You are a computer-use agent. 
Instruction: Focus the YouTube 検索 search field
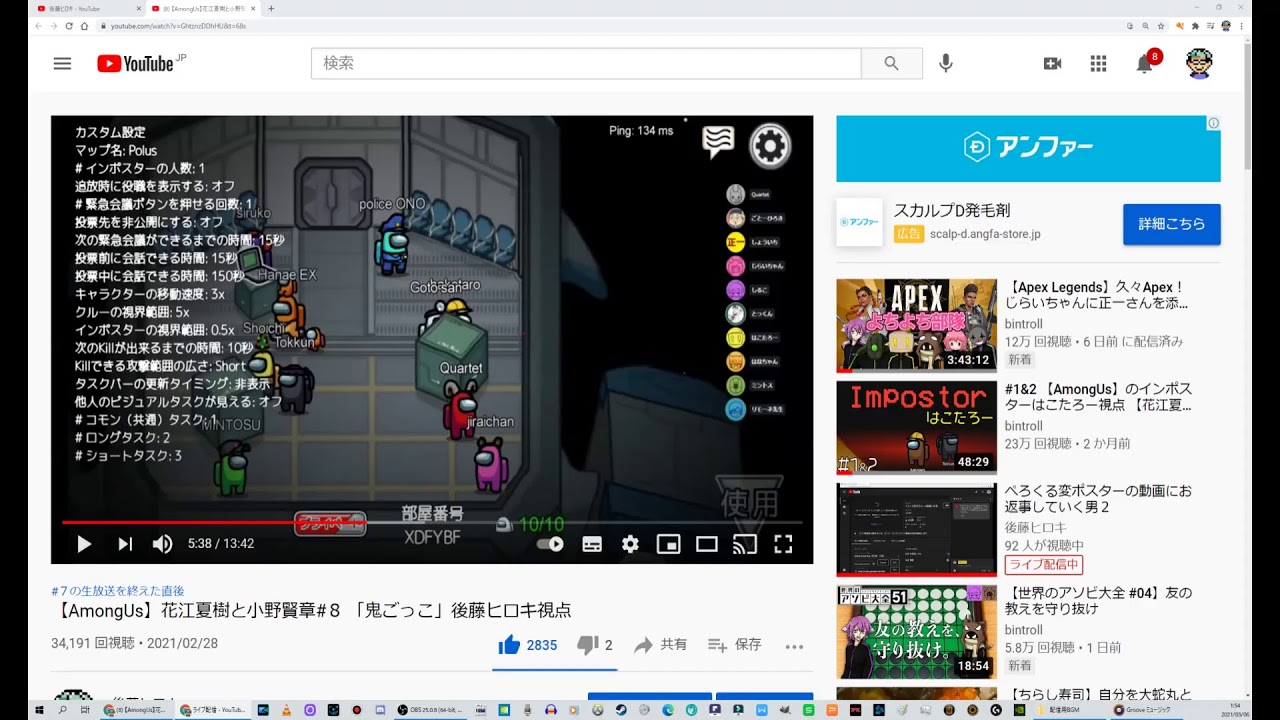tap(586, 63)
